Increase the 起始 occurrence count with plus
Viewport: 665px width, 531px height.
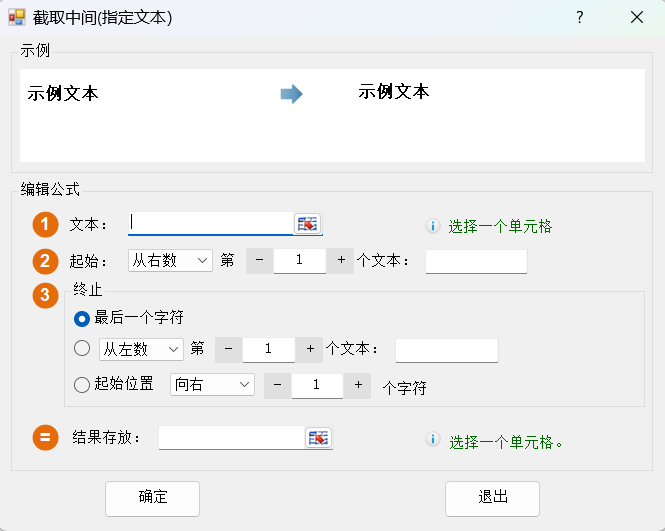(341, 260)
